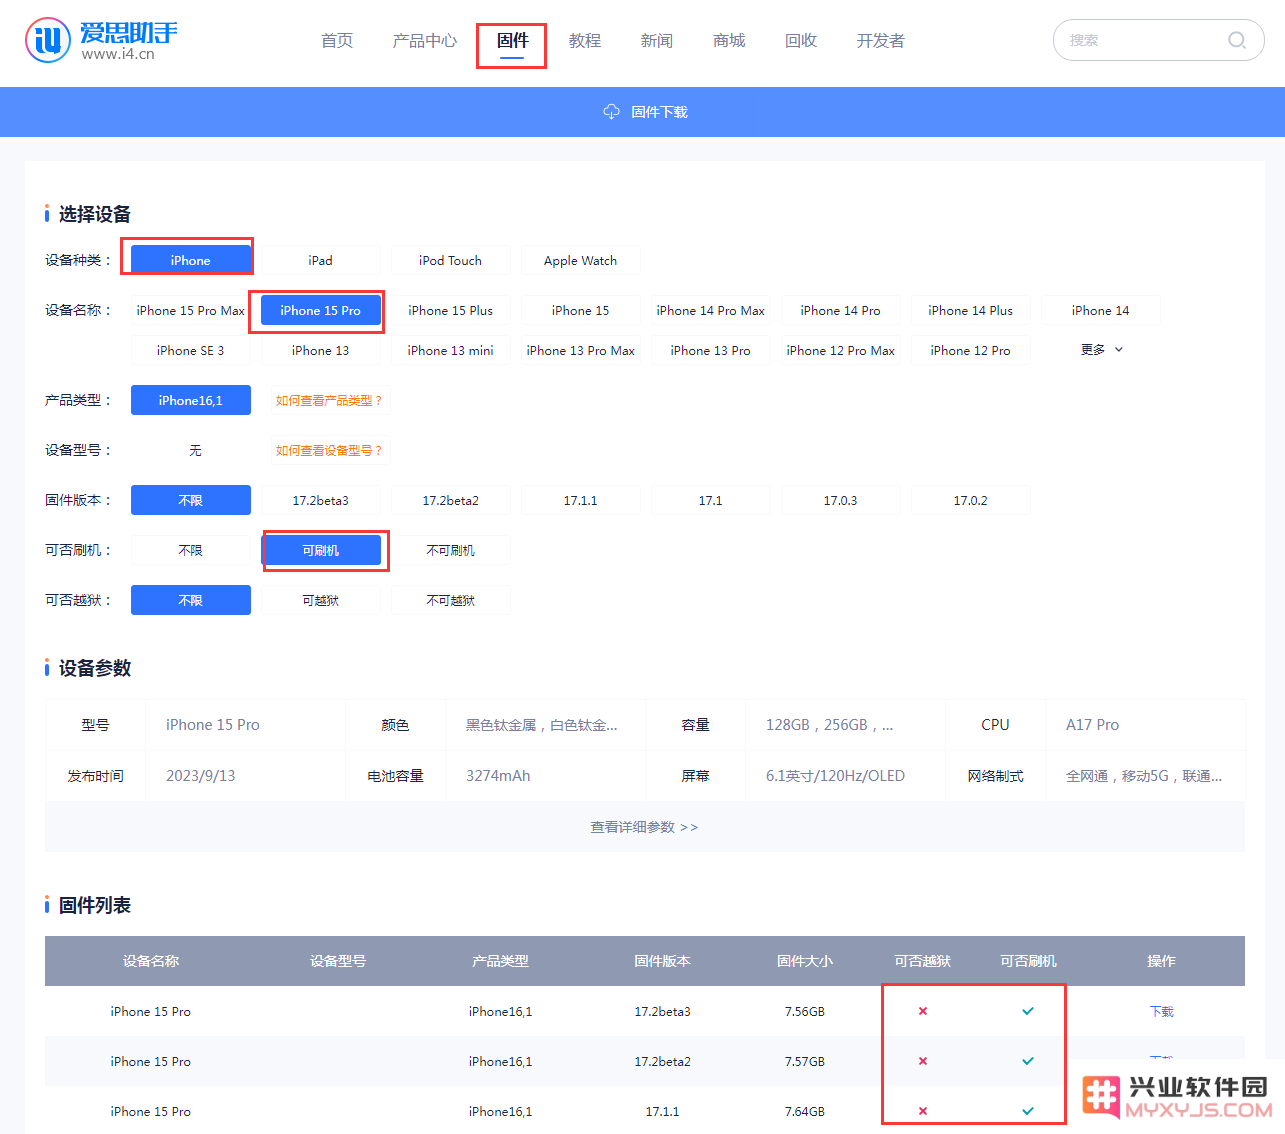
Task: Open the 商城 nav tab
Action: pyautogui.click(x=729, y=41)
